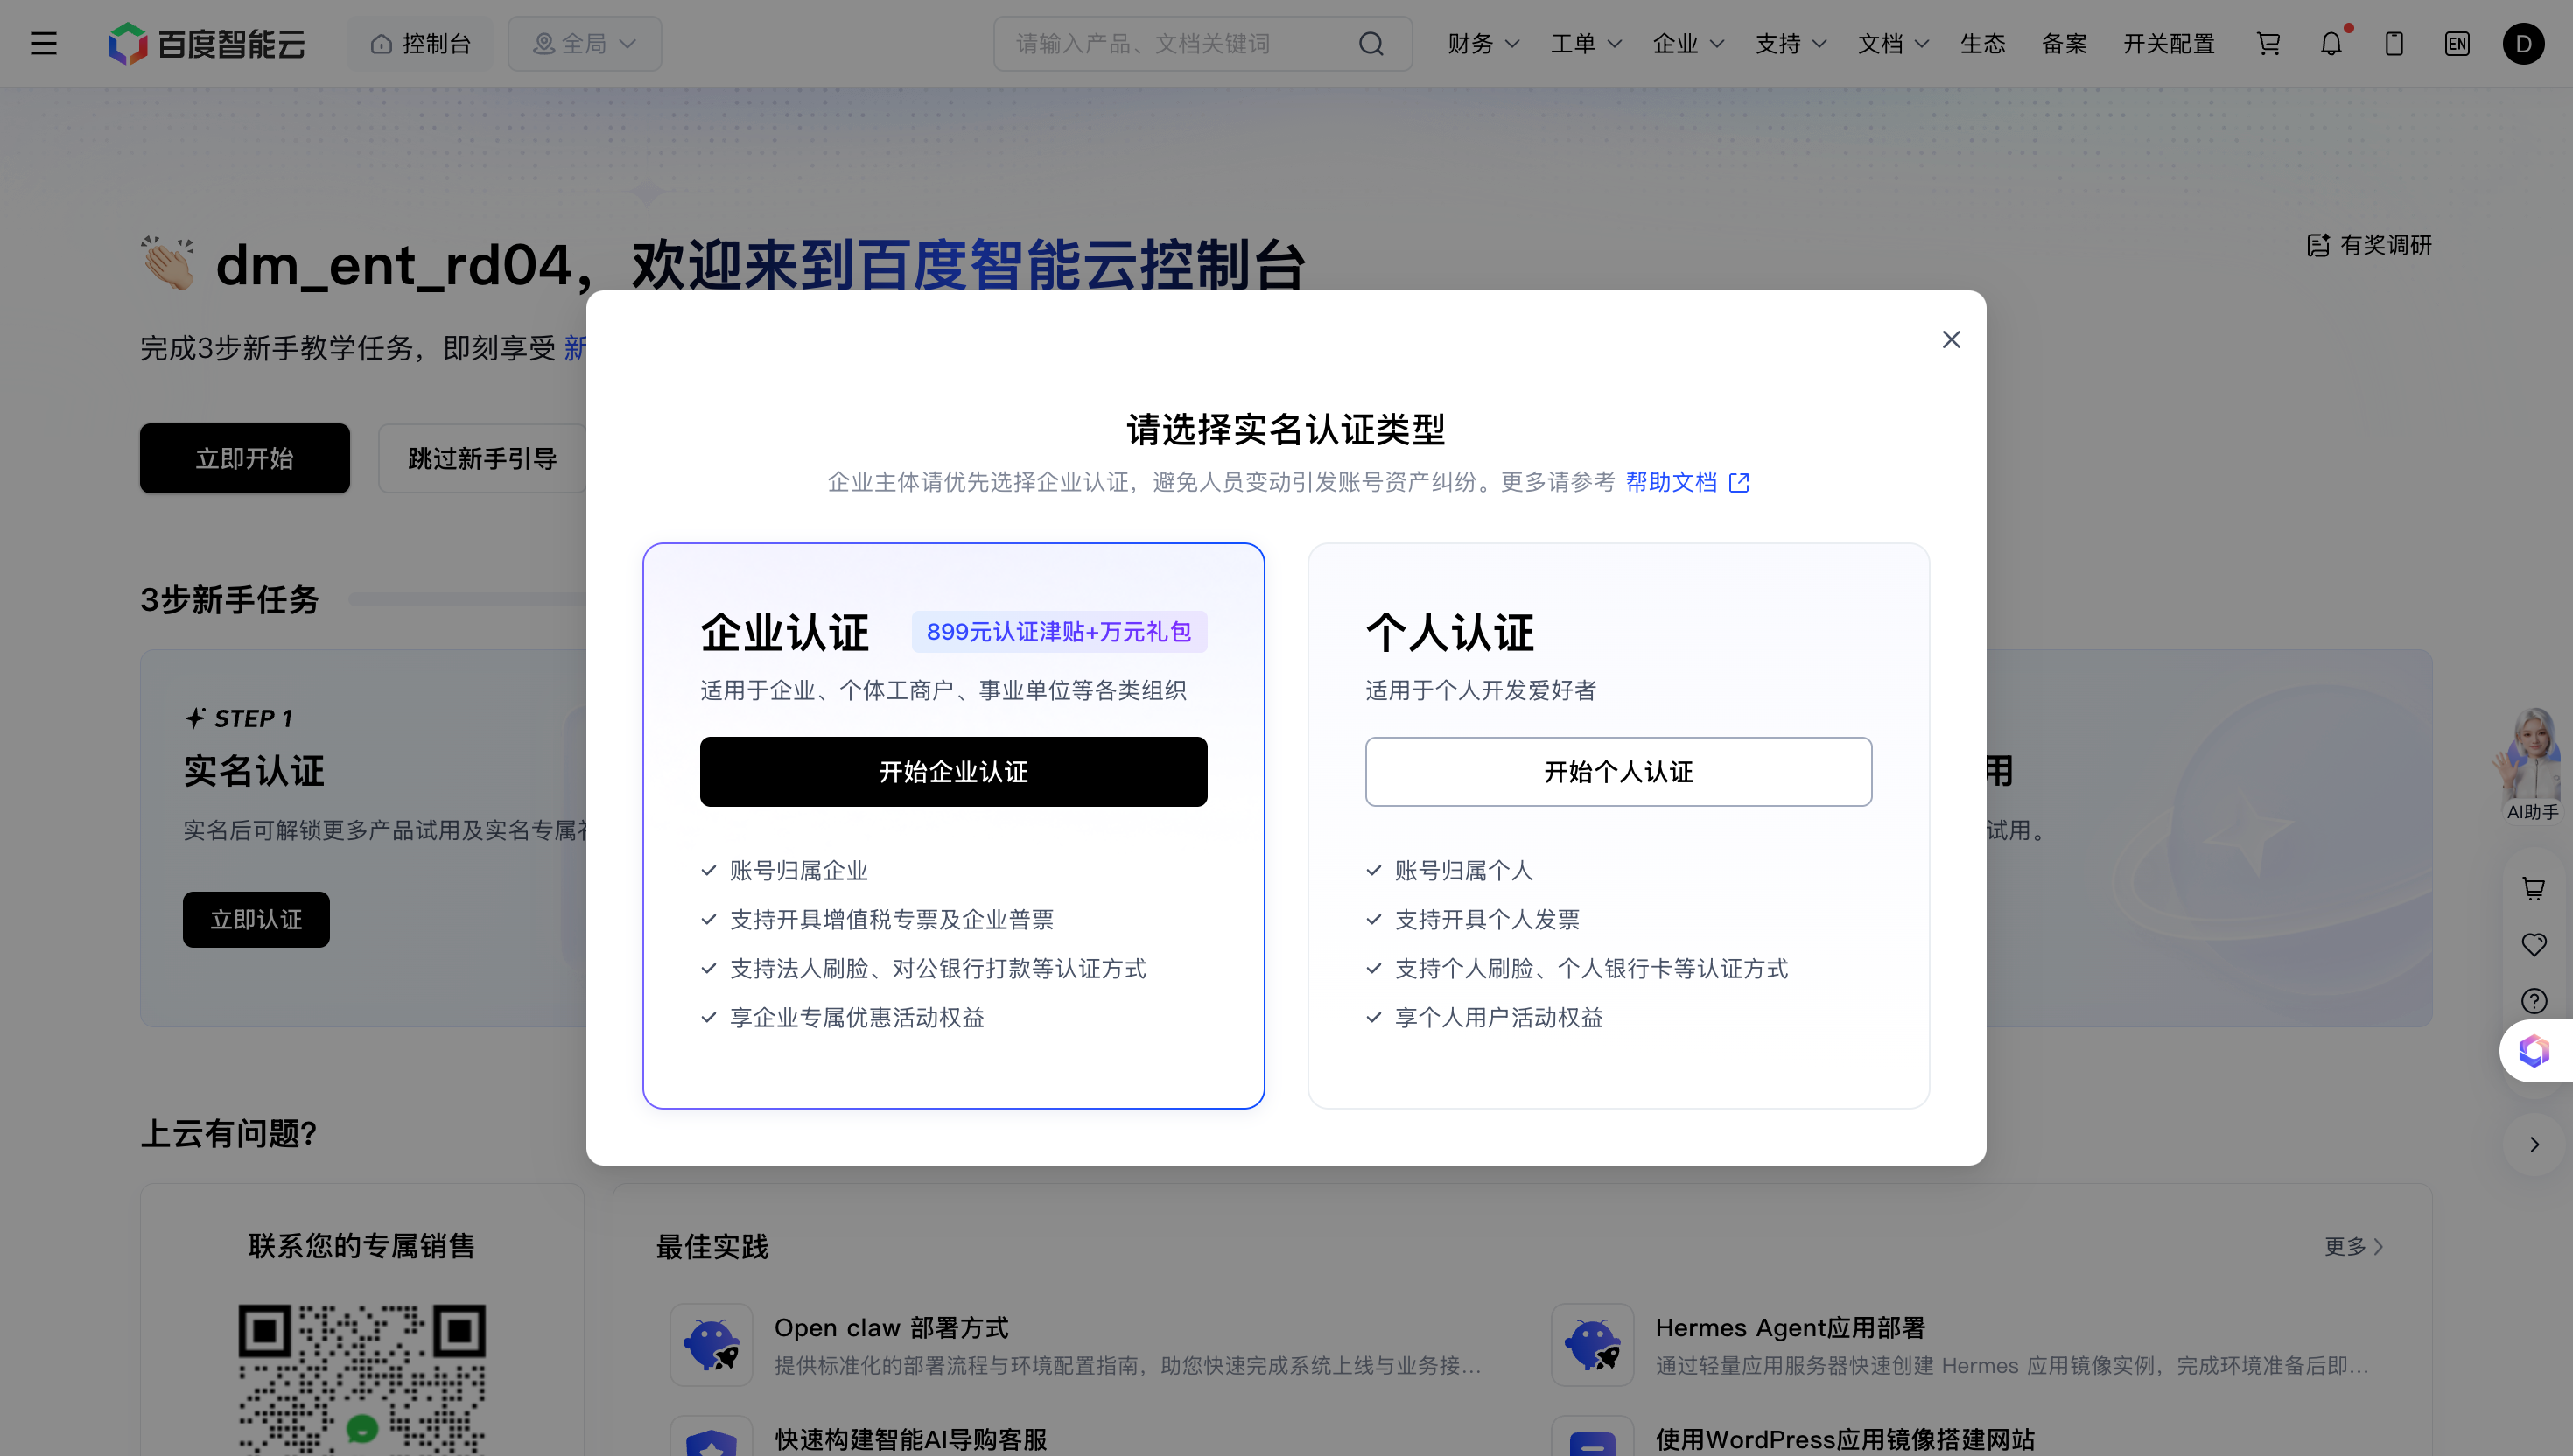Open the hamburger navigation menu
This screenshot has height=1456, width=2573.
coord(43,43)
